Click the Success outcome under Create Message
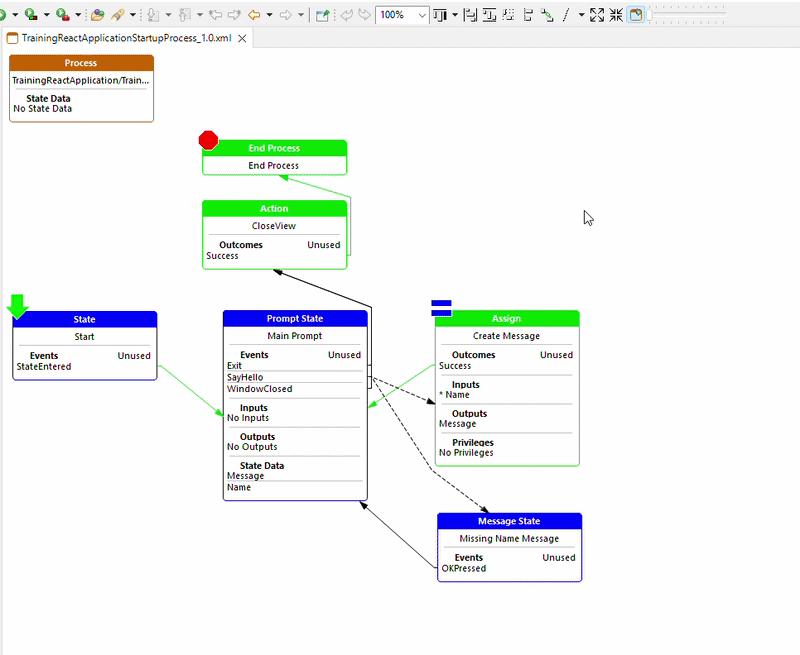Viewport: 800px width, 655px height. [455, 366]
